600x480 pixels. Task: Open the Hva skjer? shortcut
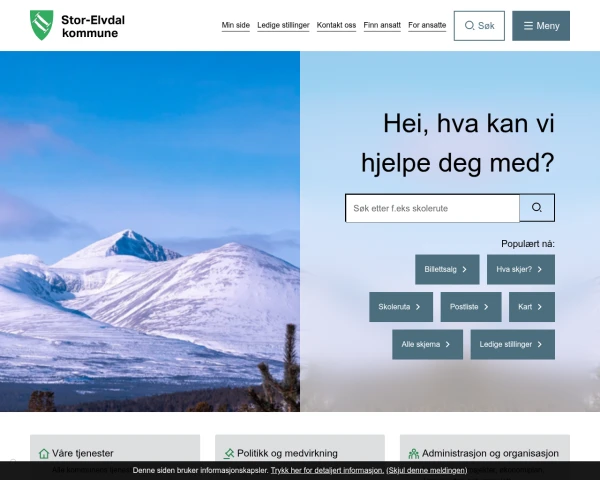[521, 269]
